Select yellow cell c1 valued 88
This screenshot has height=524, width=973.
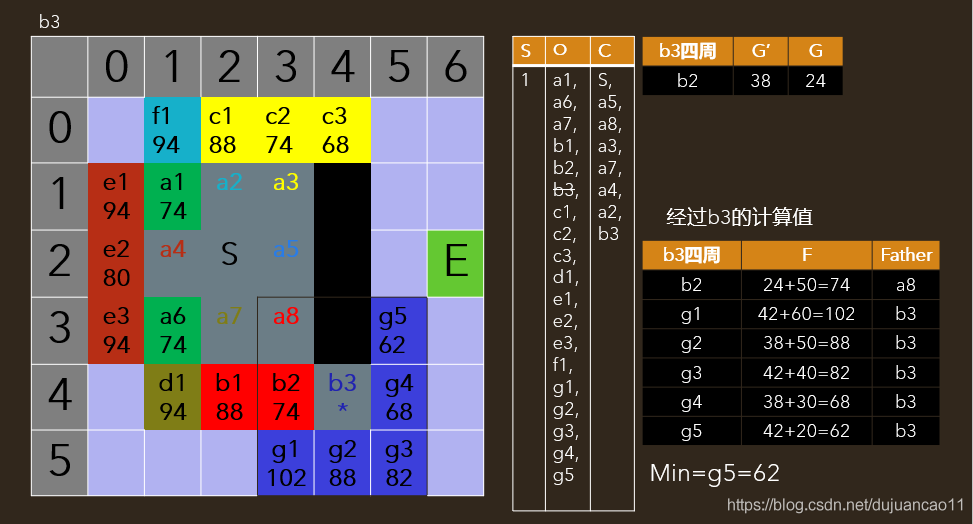click(229, 130)
